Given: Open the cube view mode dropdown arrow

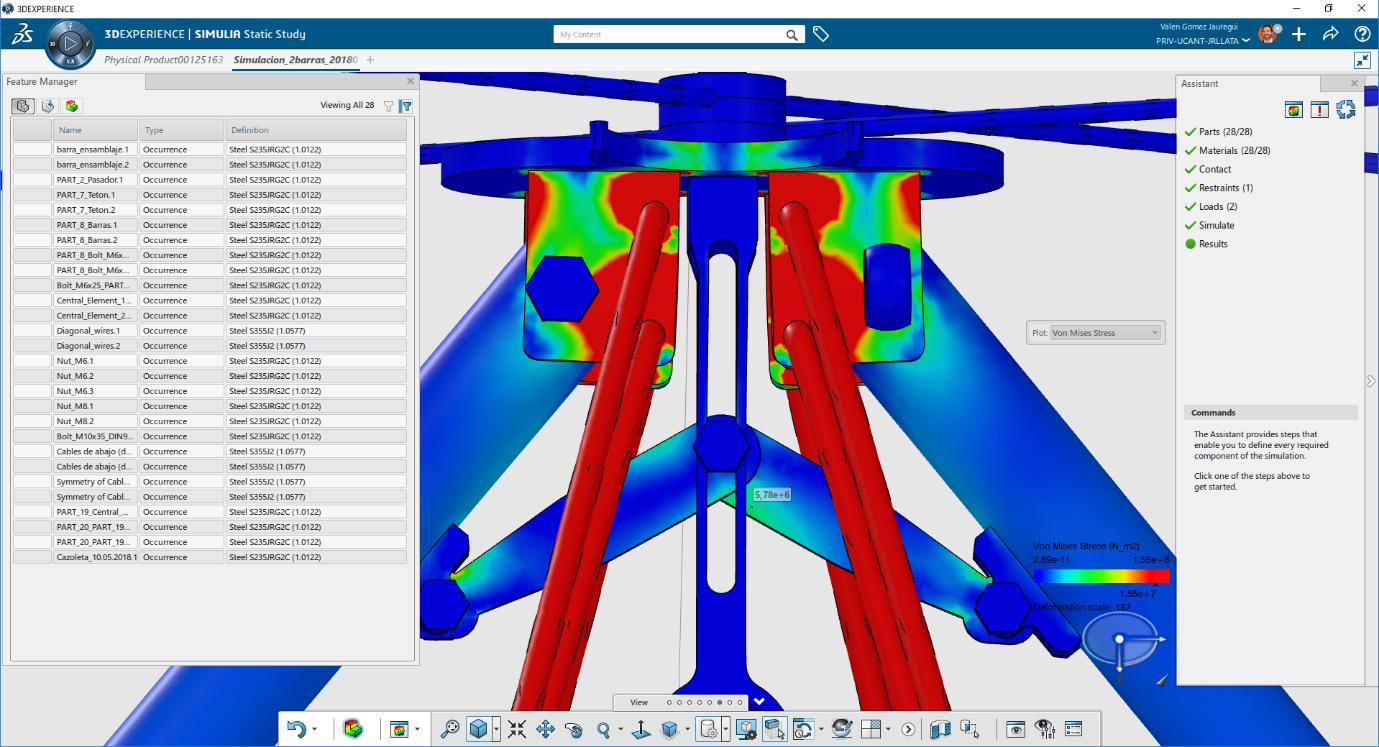Looking at the screenshot, I should [x=497, y=730].
